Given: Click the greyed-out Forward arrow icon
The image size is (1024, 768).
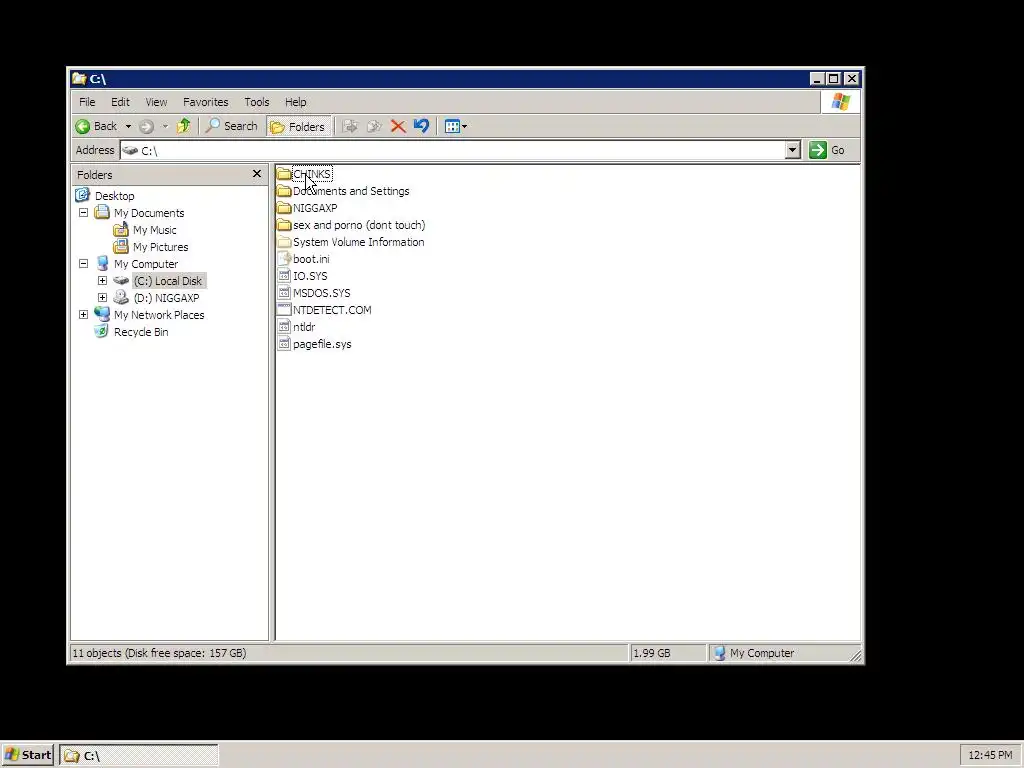Looking at the screenshot, I should (146, 126).
